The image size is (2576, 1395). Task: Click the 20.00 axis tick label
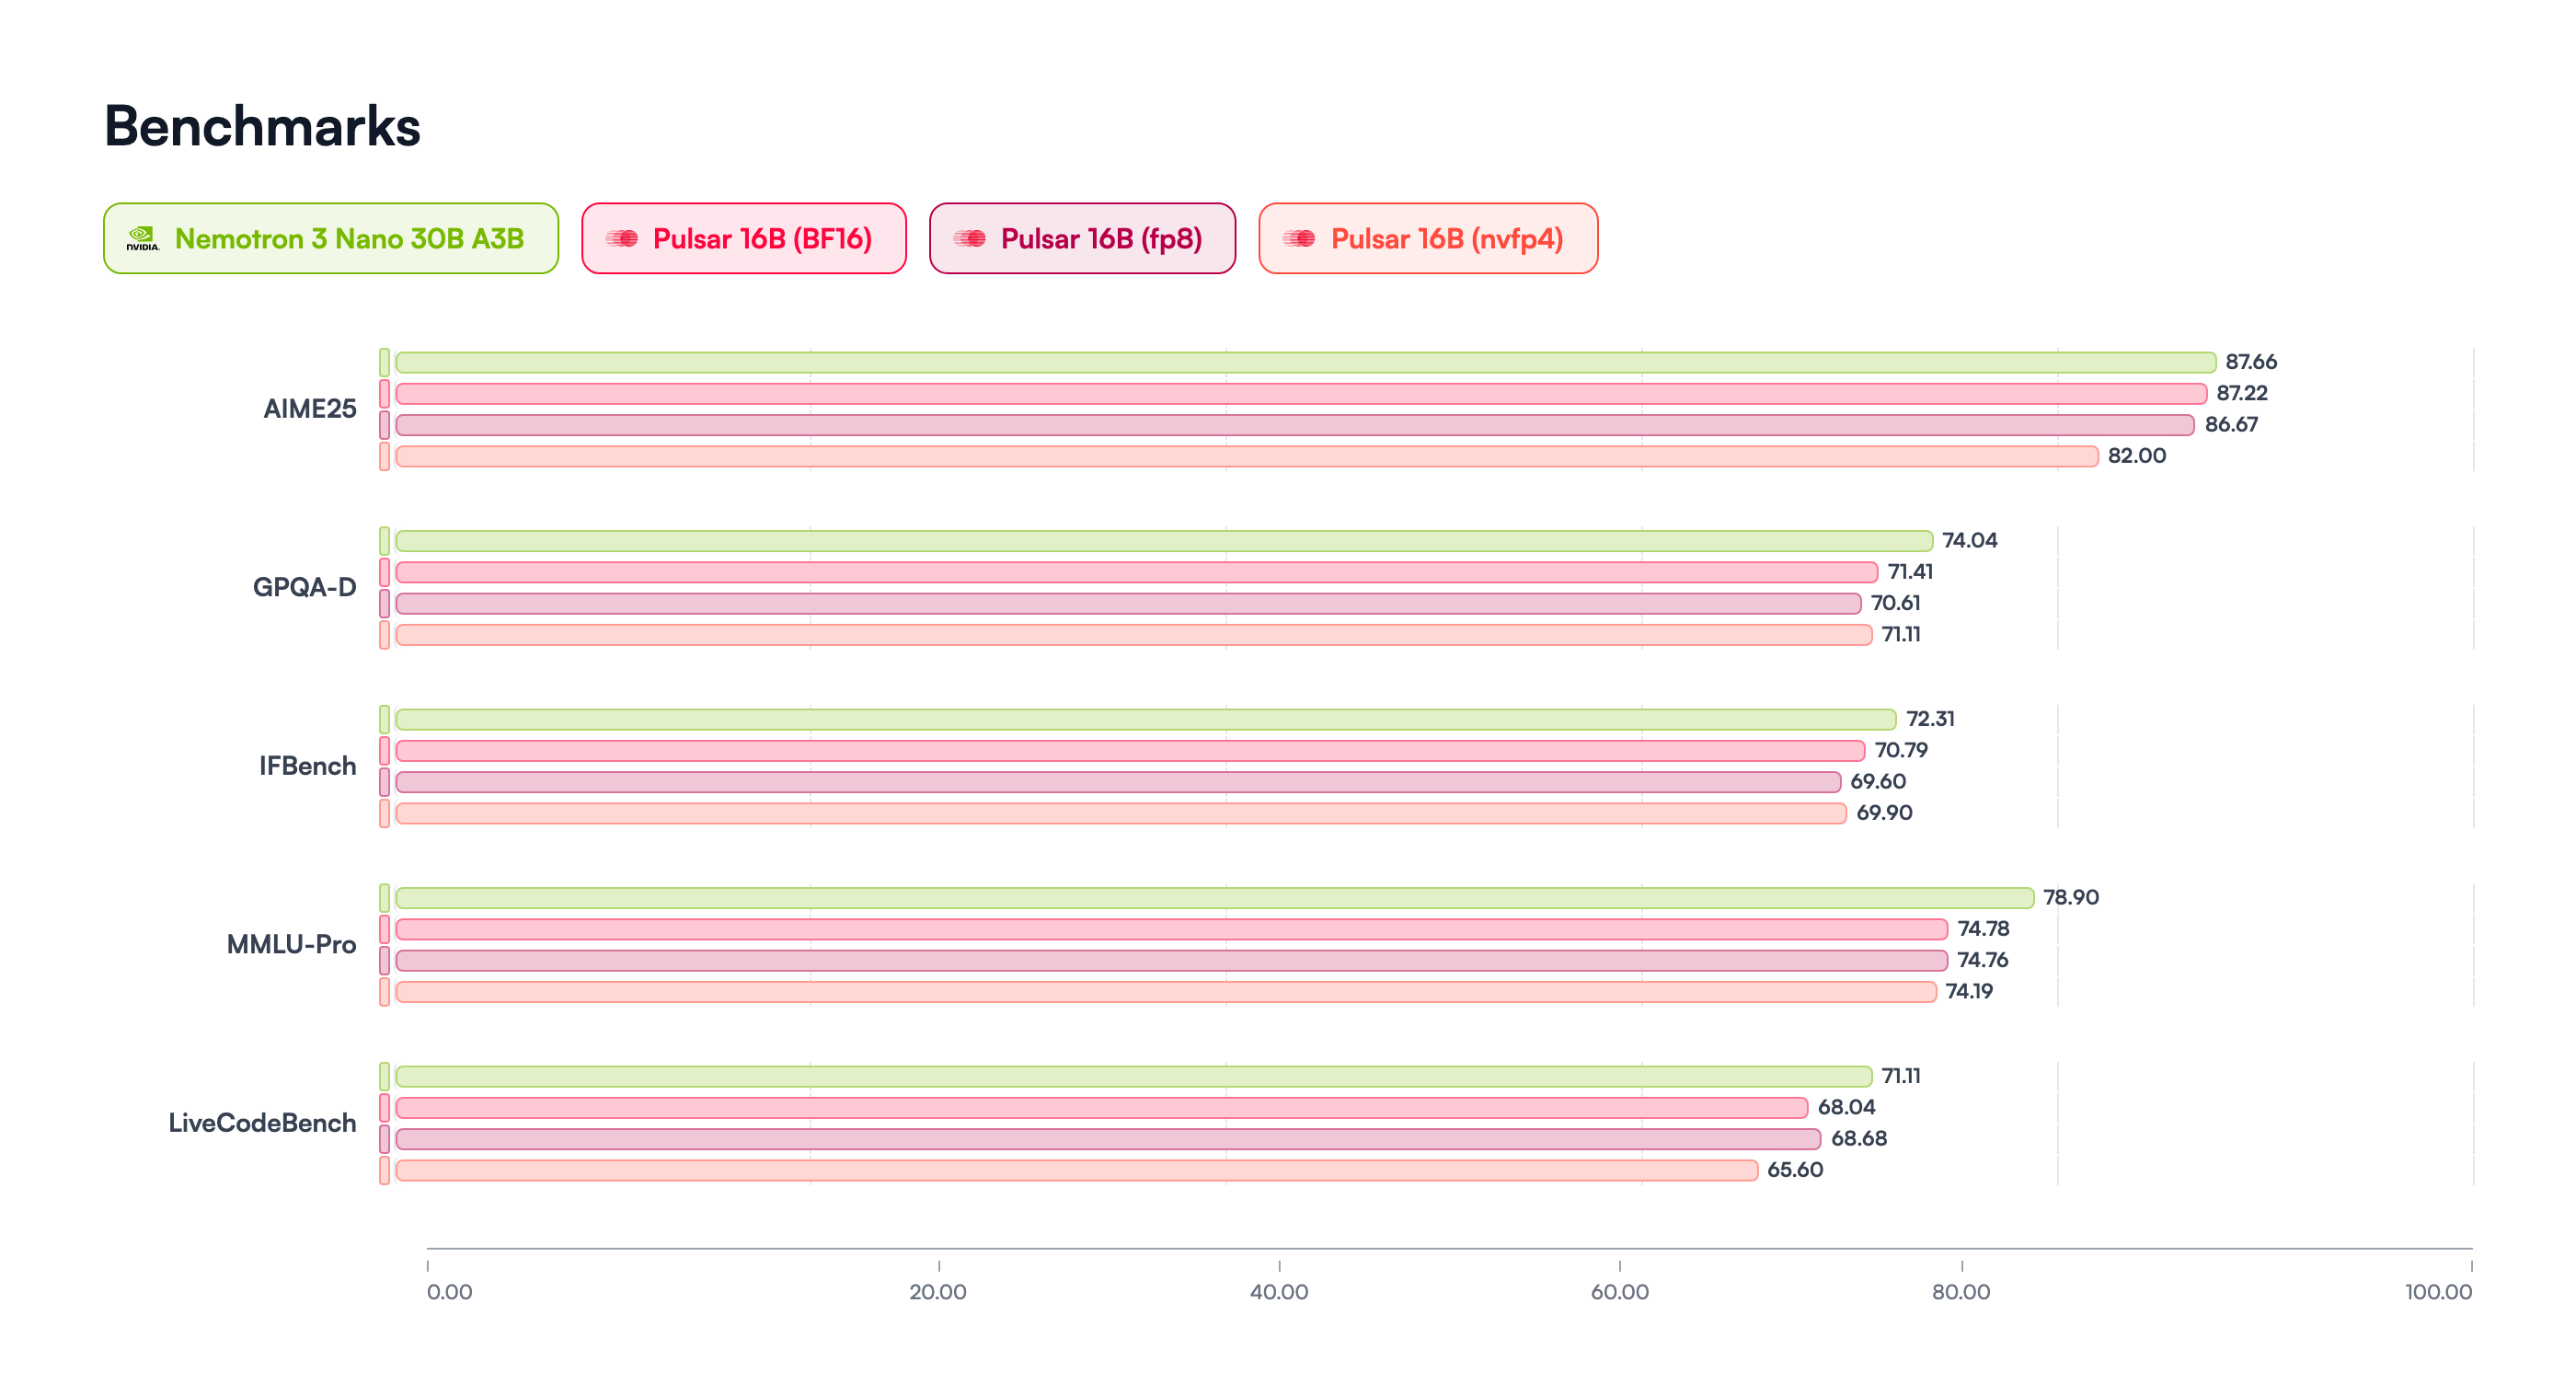click(x=938, y=1292)
